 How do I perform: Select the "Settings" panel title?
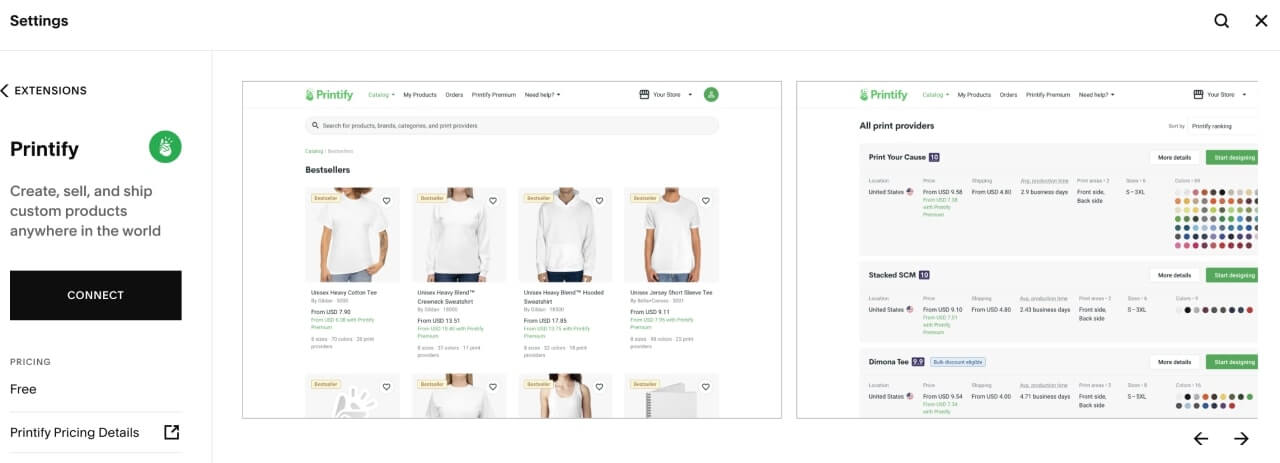pos(39,21)
